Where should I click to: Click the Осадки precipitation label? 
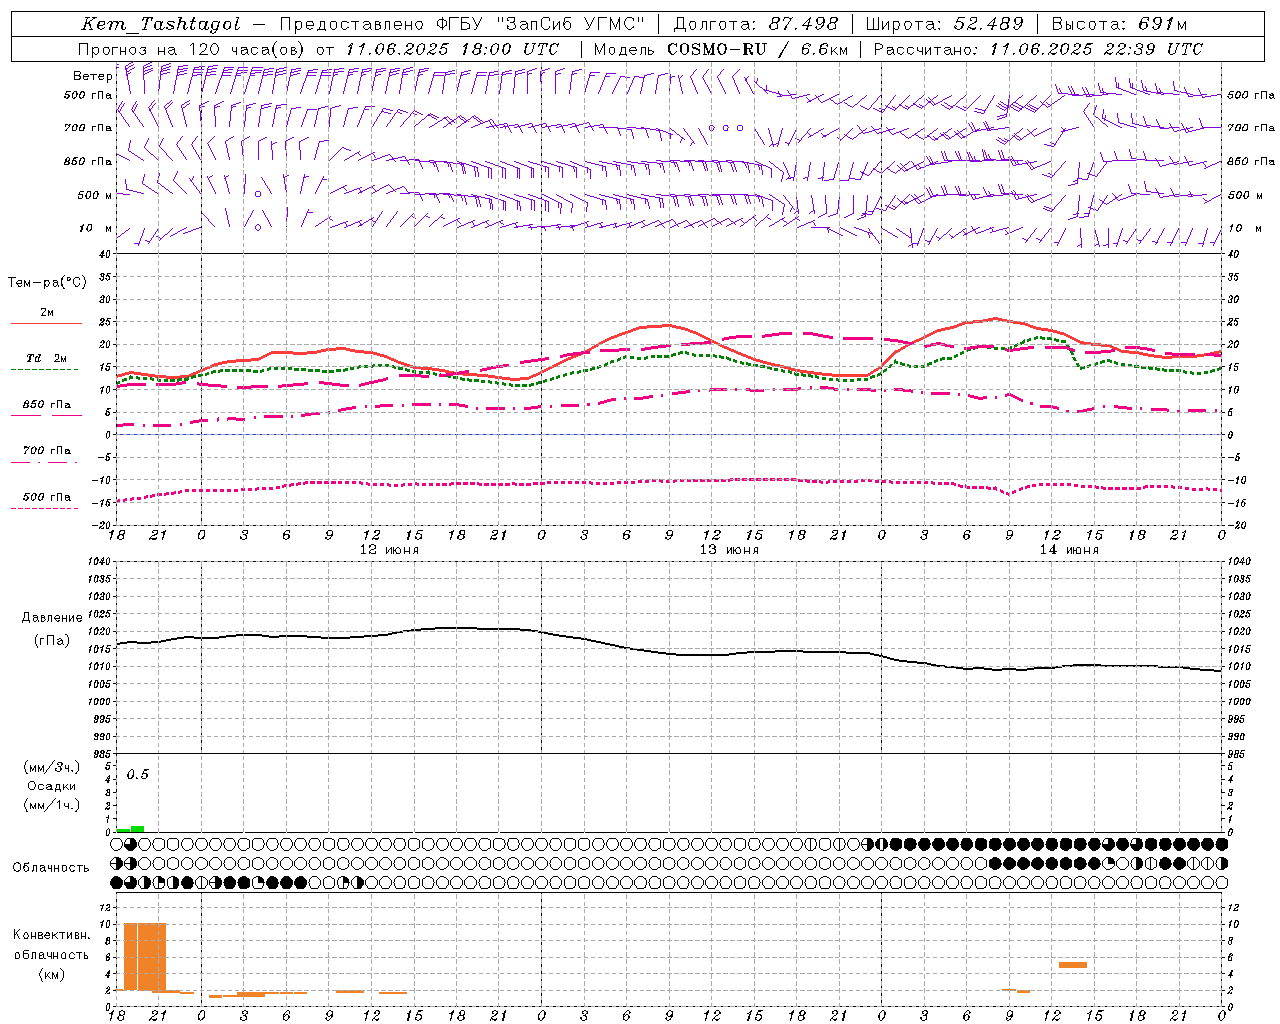[x=52, y=786]
